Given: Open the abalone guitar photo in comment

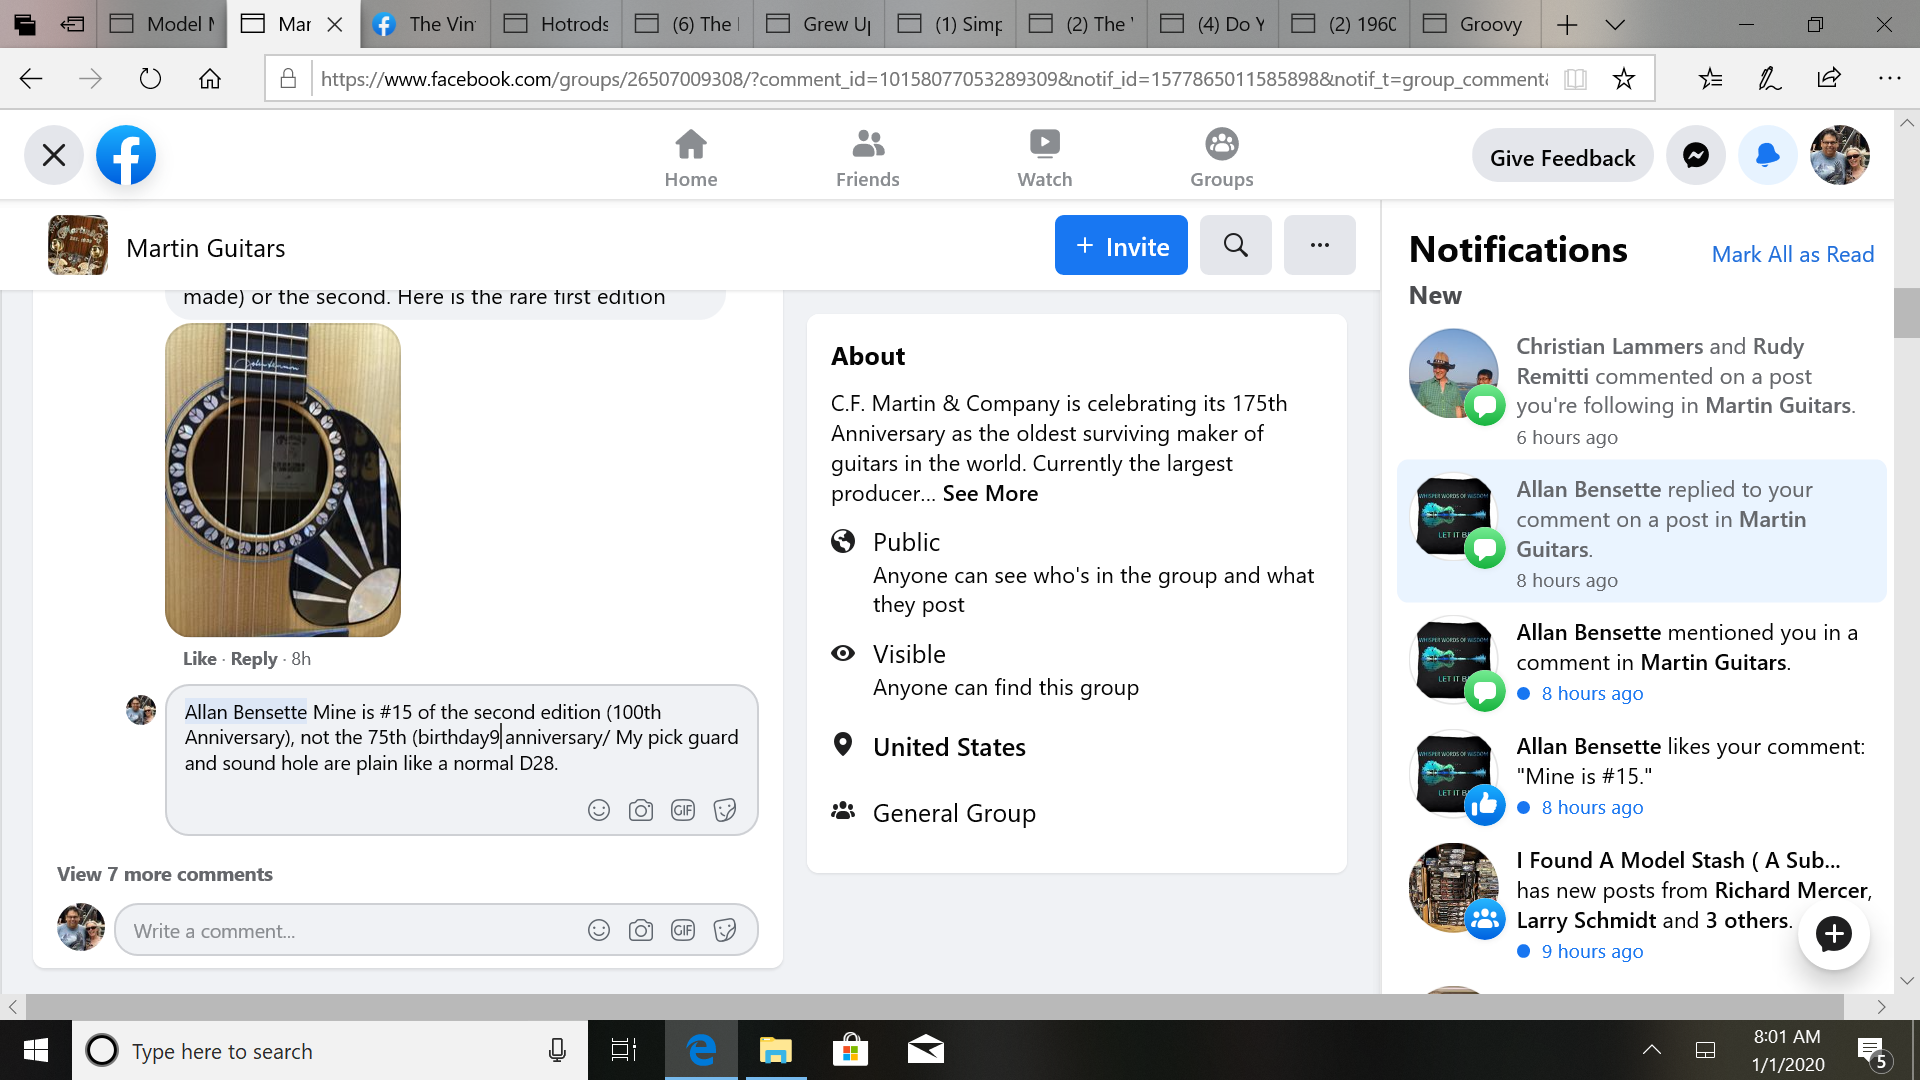Looking at the screenshot, I should [x=283, y=480].
